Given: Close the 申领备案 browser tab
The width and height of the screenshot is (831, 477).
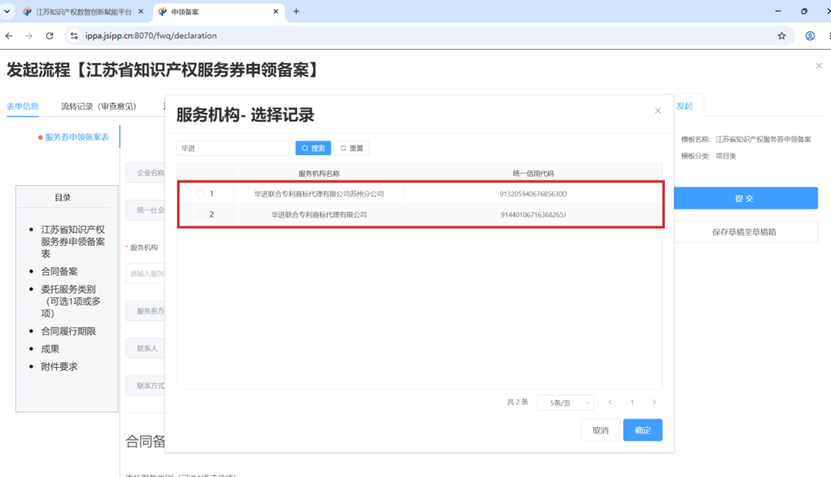Looking at the screenshot, I should (276, 11).
